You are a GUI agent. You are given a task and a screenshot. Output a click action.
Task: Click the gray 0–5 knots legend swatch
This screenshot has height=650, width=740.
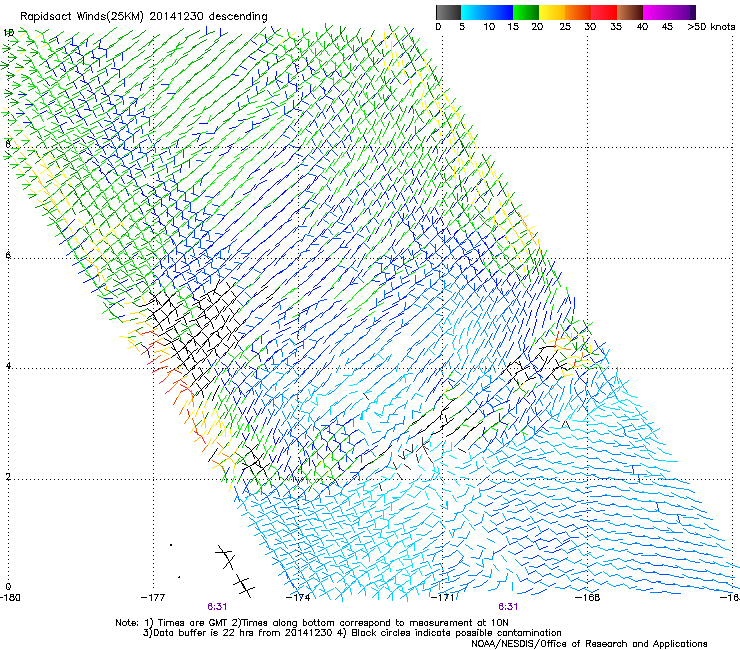448,12
